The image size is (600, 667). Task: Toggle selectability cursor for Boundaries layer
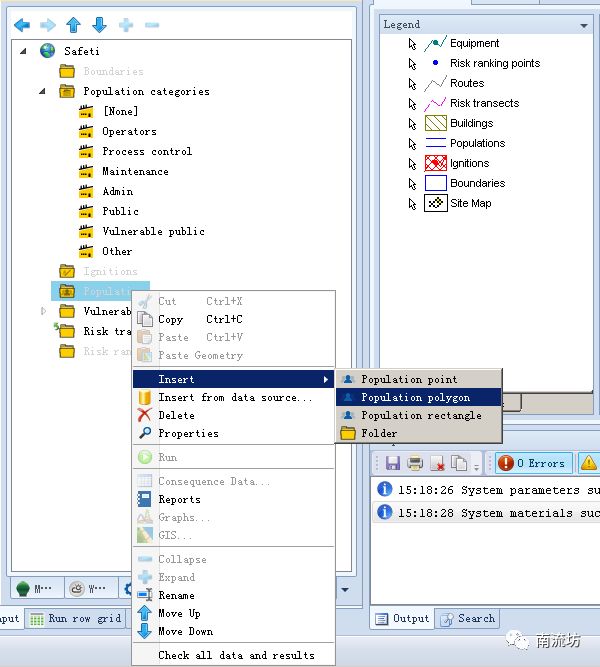click(412, 184)
